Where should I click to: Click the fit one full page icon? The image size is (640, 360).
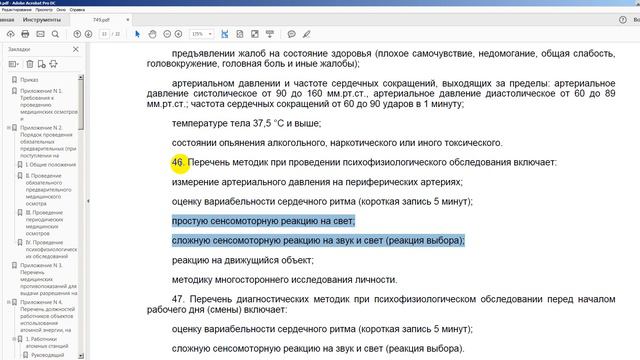240,34
